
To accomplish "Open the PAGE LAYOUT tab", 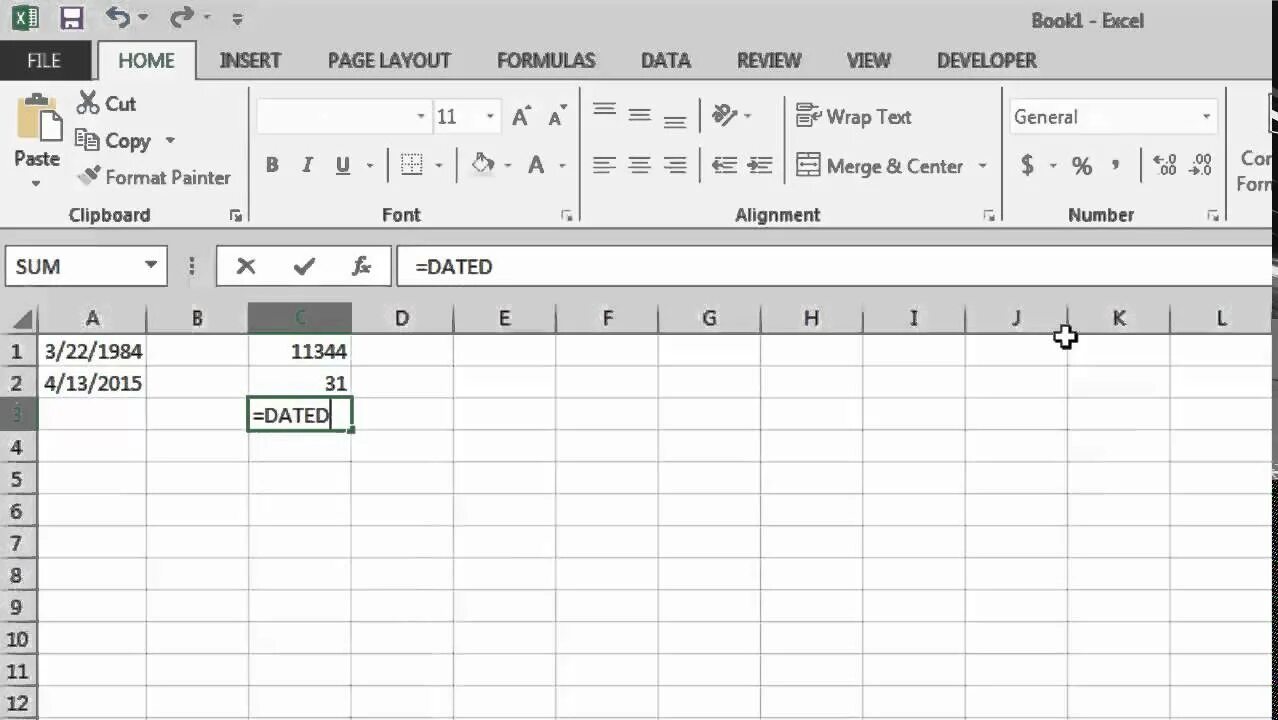I will (x=389, y=61).
